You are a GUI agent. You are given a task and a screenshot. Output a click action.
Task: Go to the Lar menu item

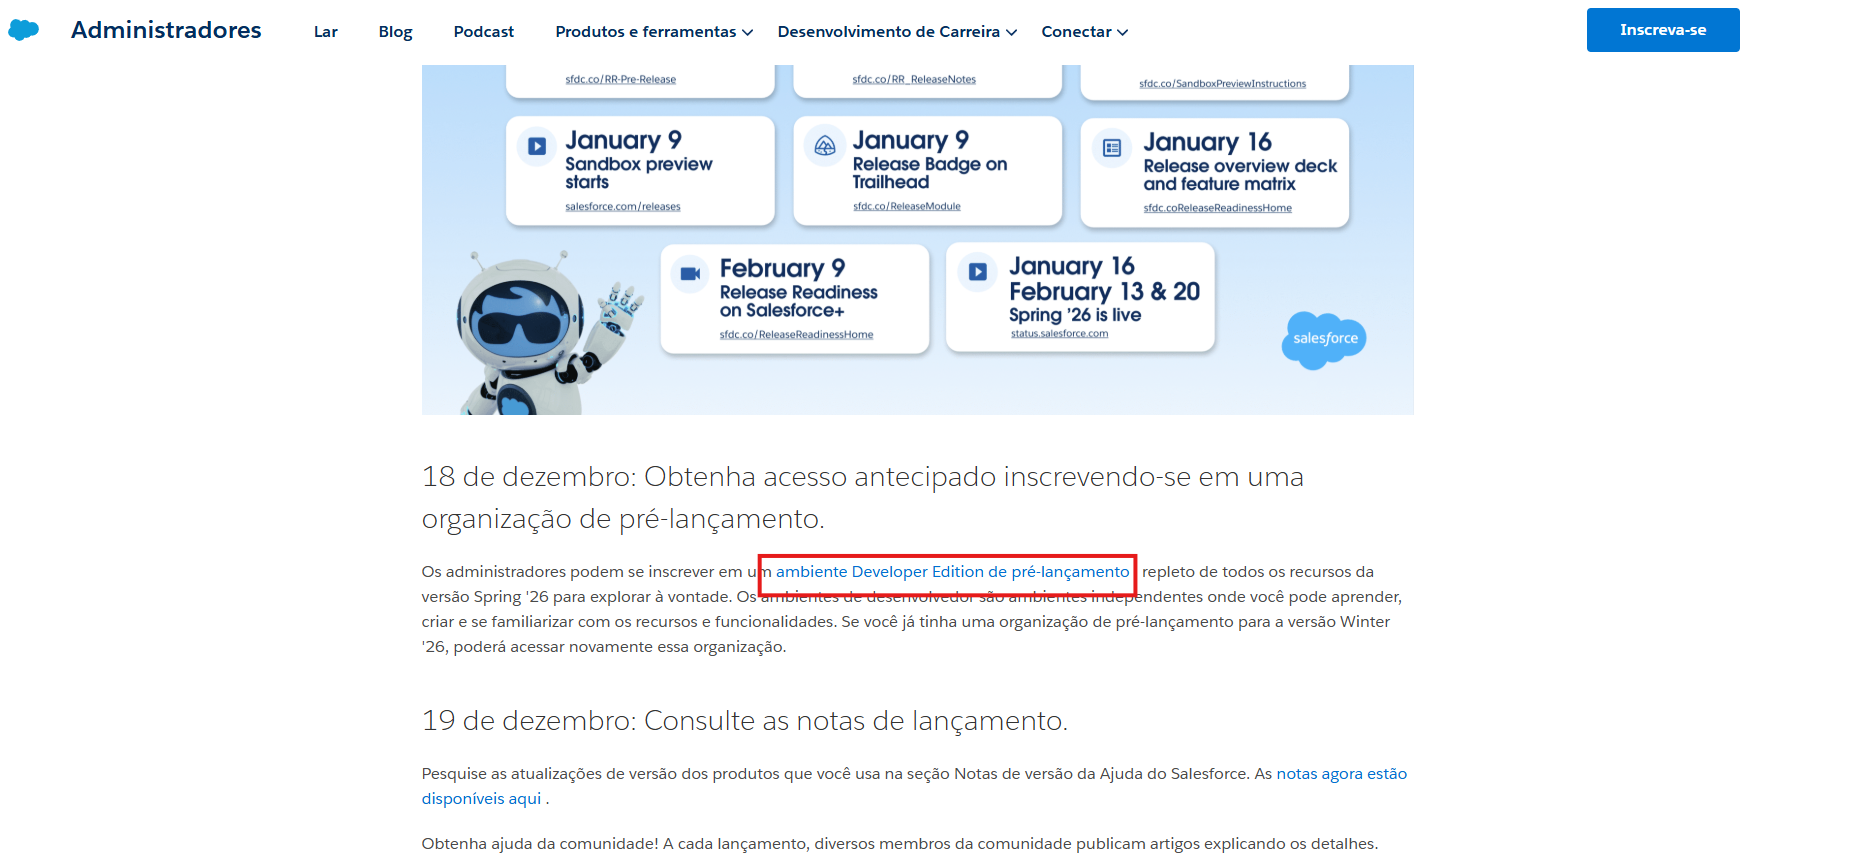coord(326,32)
